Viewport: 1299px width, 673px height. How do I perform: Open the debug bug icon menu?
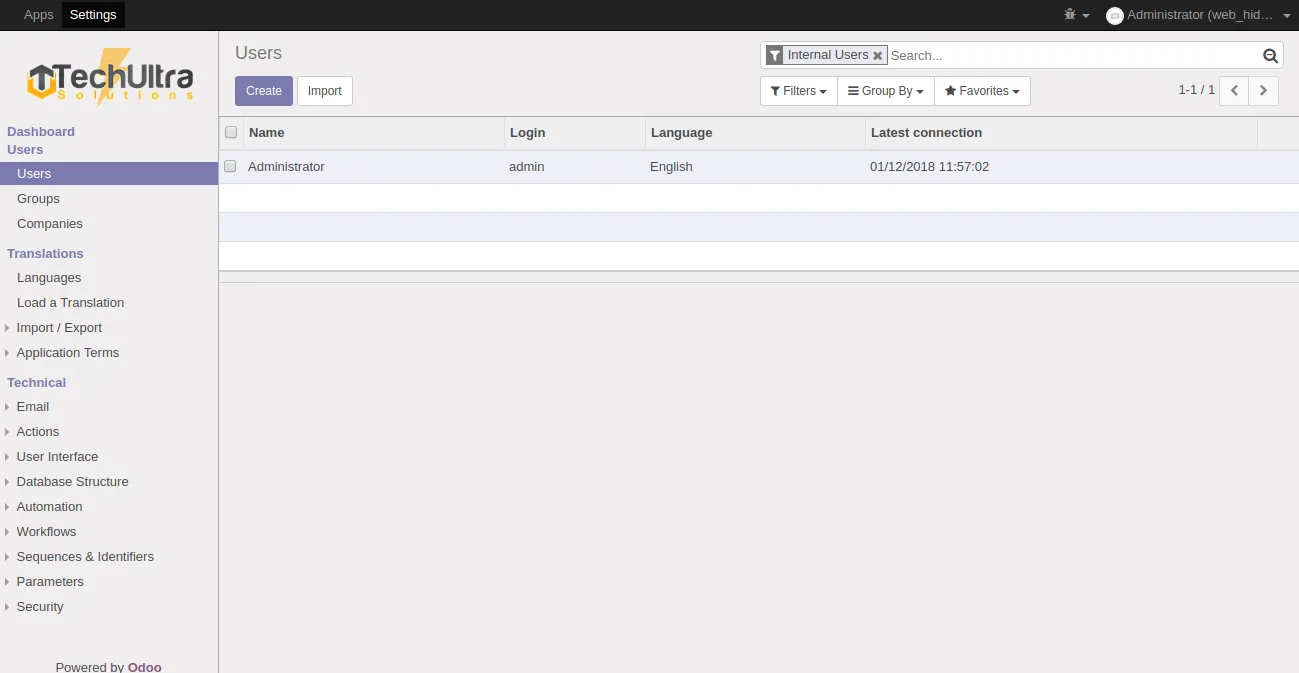click(x=1076, y=15)
